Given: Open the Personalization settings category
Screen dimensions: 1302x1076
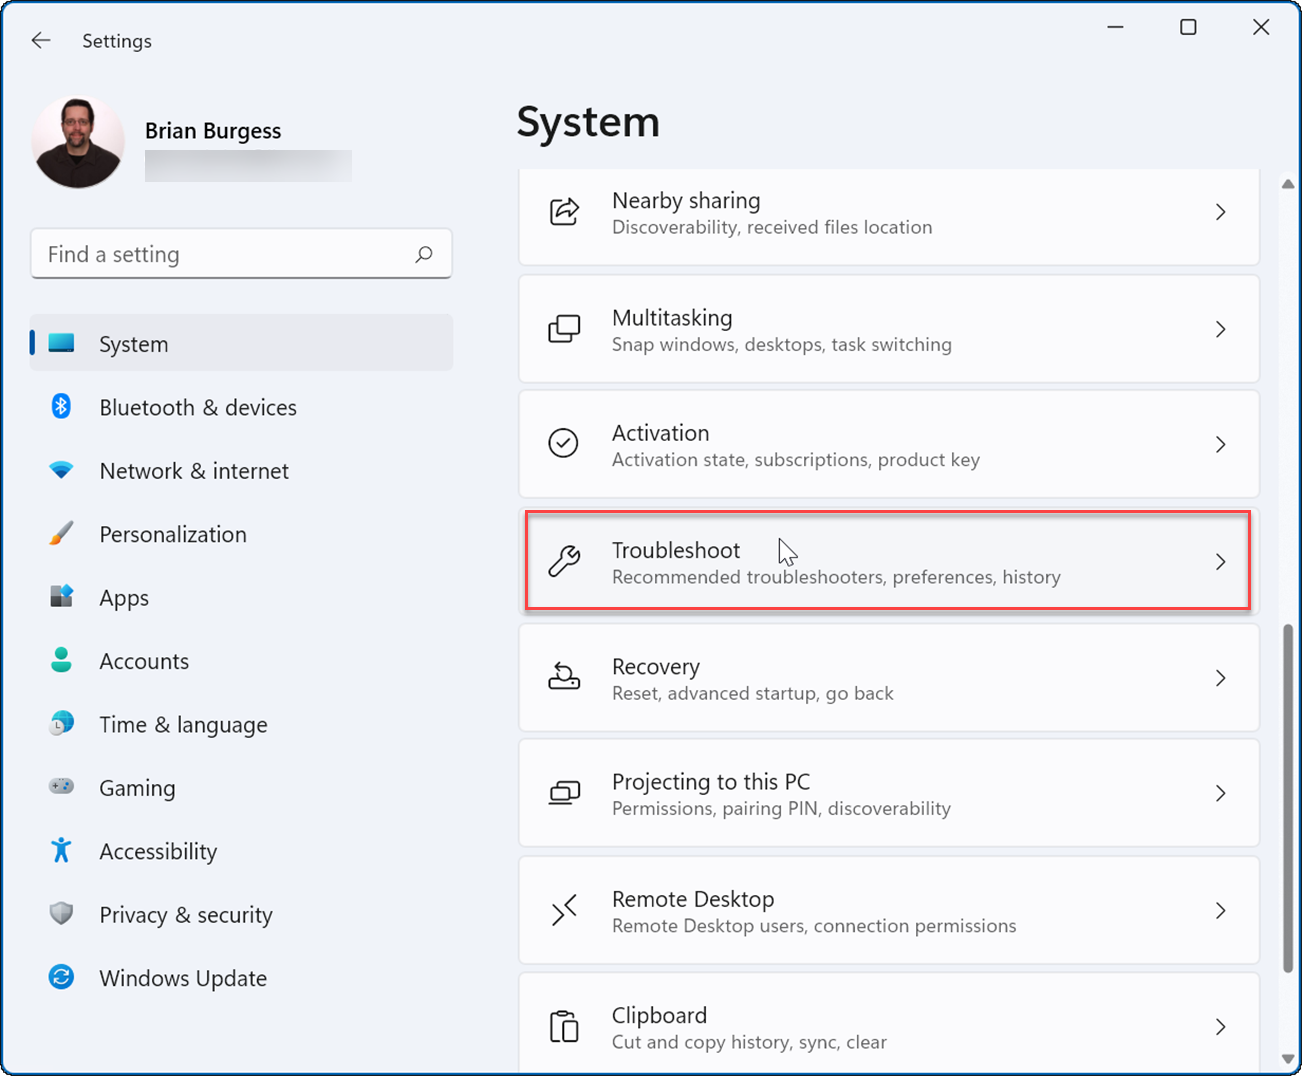Looking at the screenshot, I should [173, 535].
